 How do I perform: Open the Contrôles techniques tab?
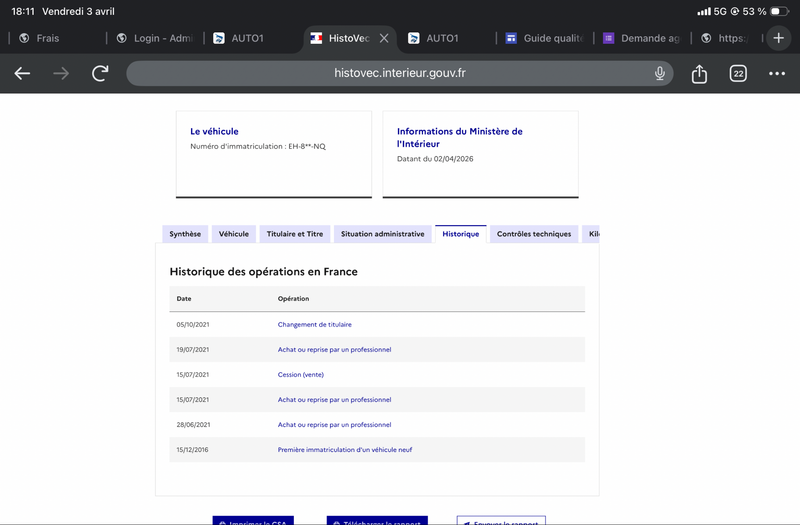pos(534,234)
